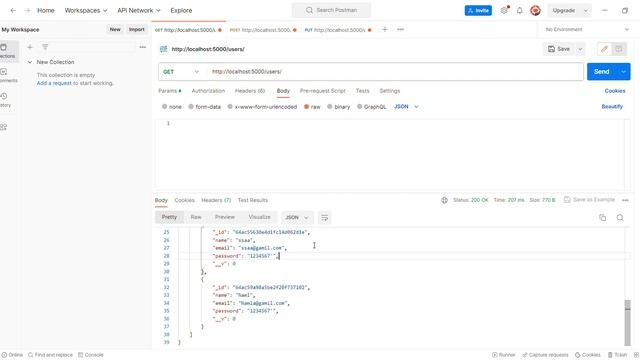Viewport: 640px width, 360px height.
Task: Select the raw body type radio
Action: coord(306,107)
